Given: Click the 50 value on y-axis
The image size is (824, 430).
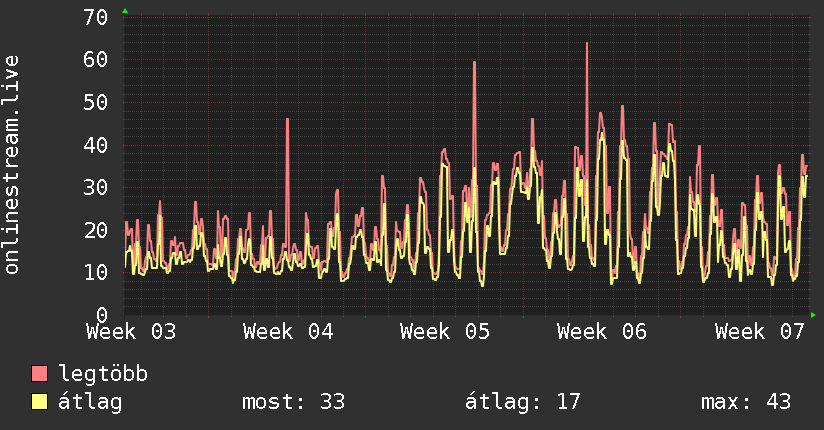Looking at the screenshot, I should (x=96, y=102).
